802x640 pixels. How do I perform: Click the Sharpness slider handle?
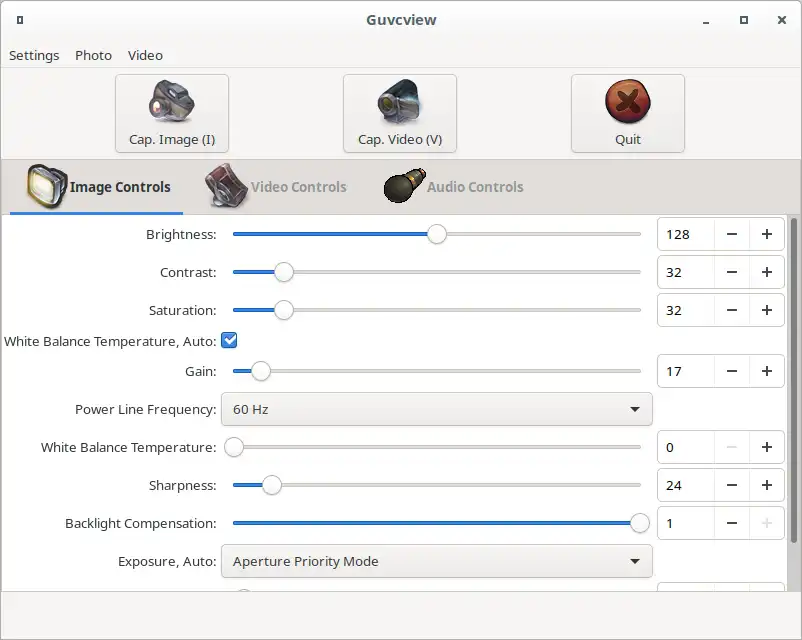272,485
